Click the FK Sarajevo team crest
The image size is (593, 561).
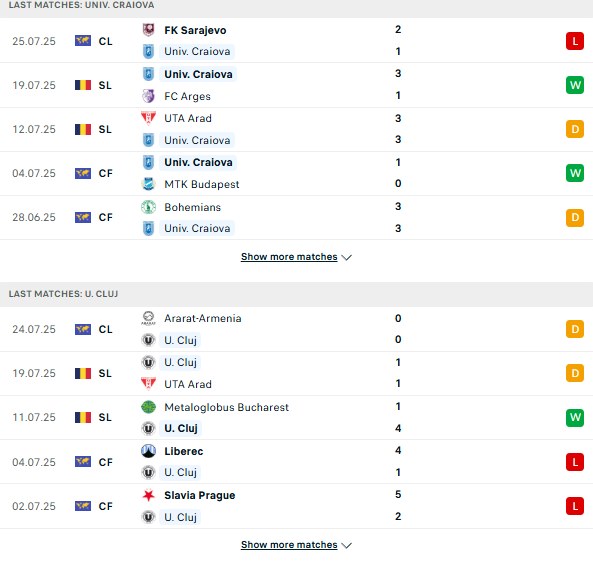[148, 30]
